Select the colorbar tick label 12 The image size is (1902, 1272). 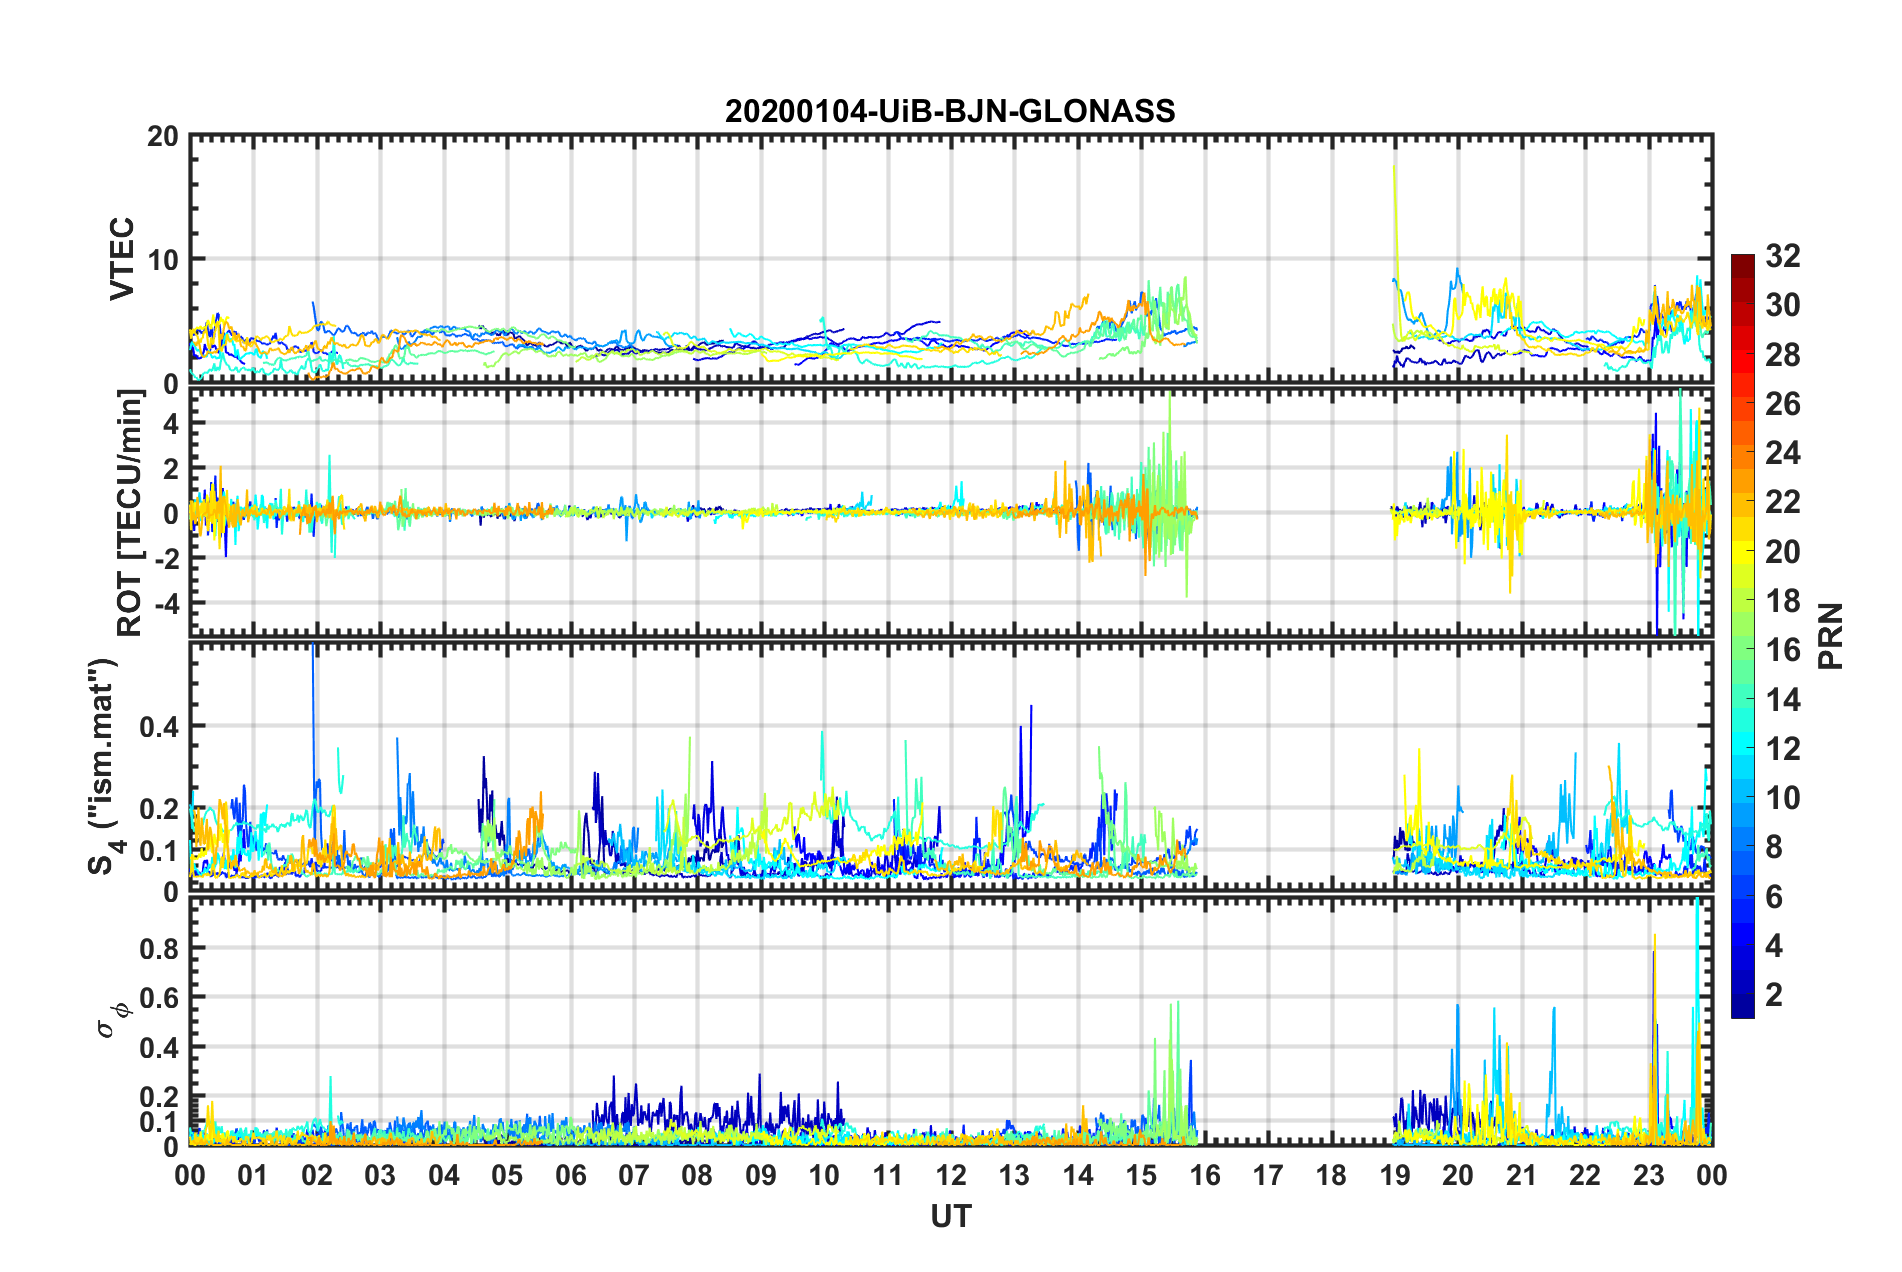tap(1782, 748)
